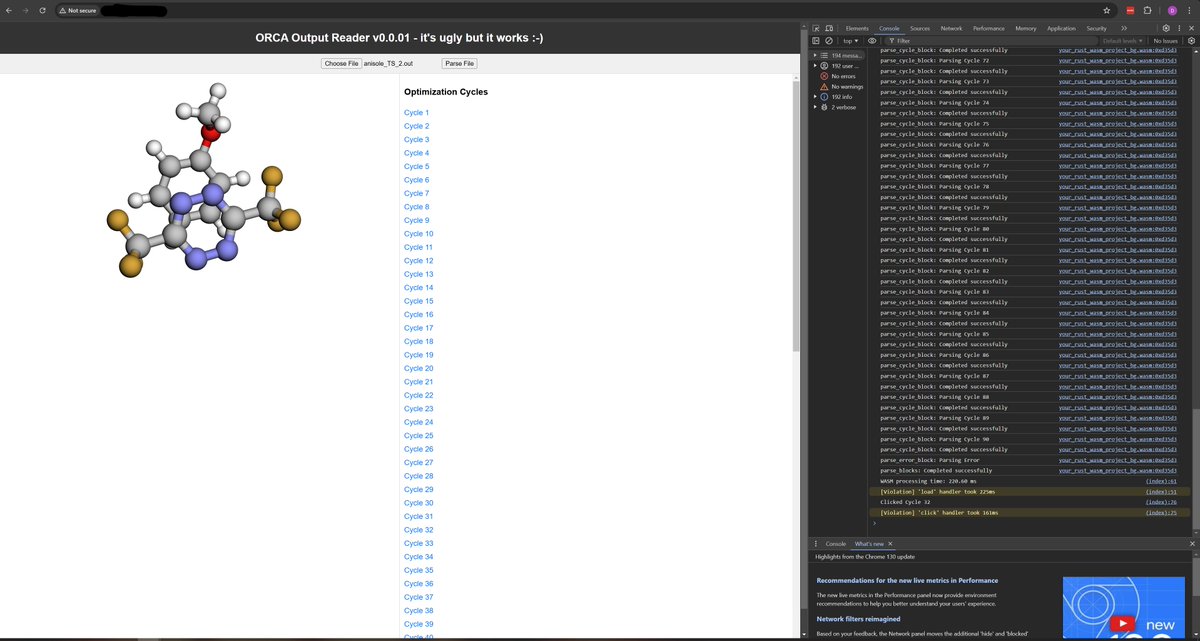Switch to the Network tab
The width and height of the screenshot is (1200, 641).
coord(951,28)
